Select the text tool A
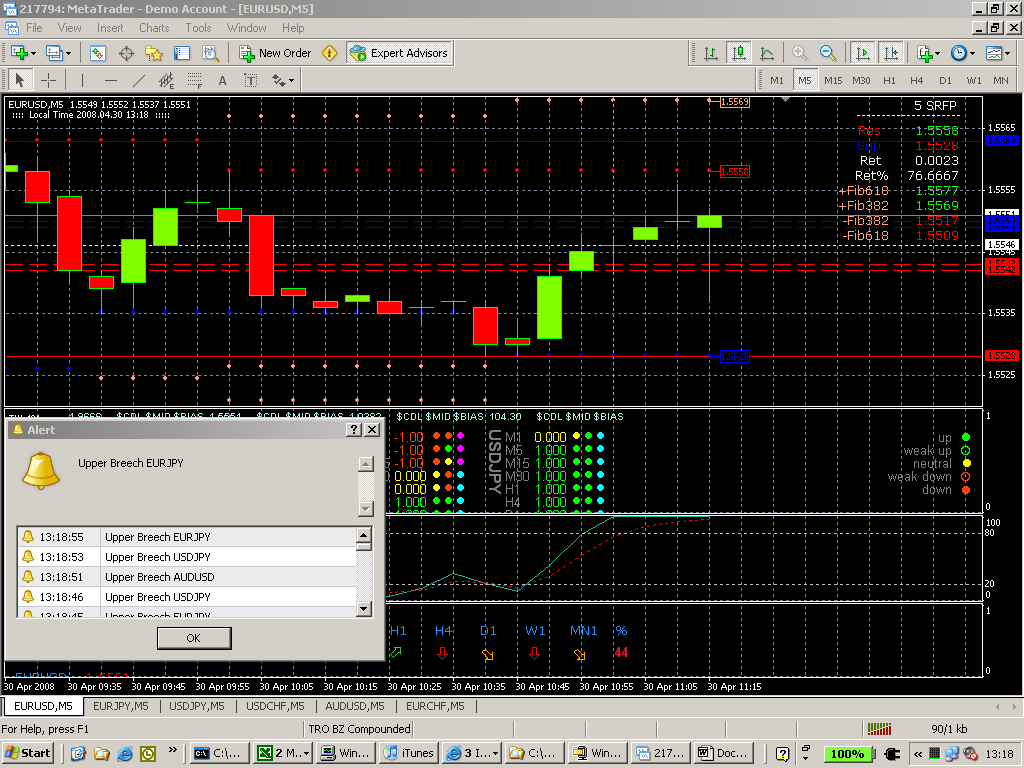1024x768 pixels. click(223, 80)
